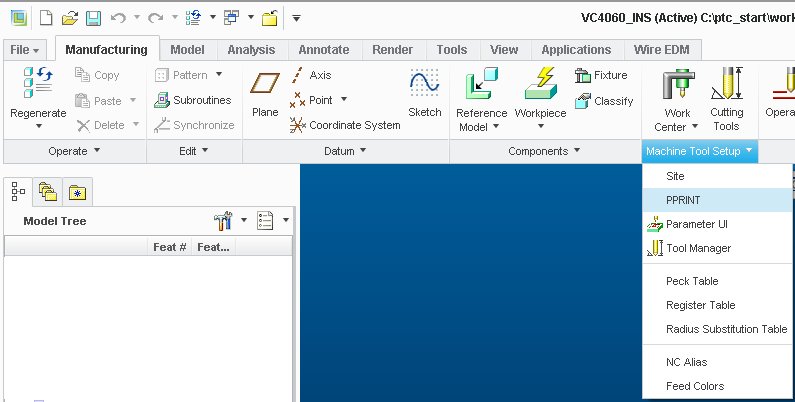Open Model Tree settings dropdown arrow
Screen dimensions: 795x402
click(244, 220)
